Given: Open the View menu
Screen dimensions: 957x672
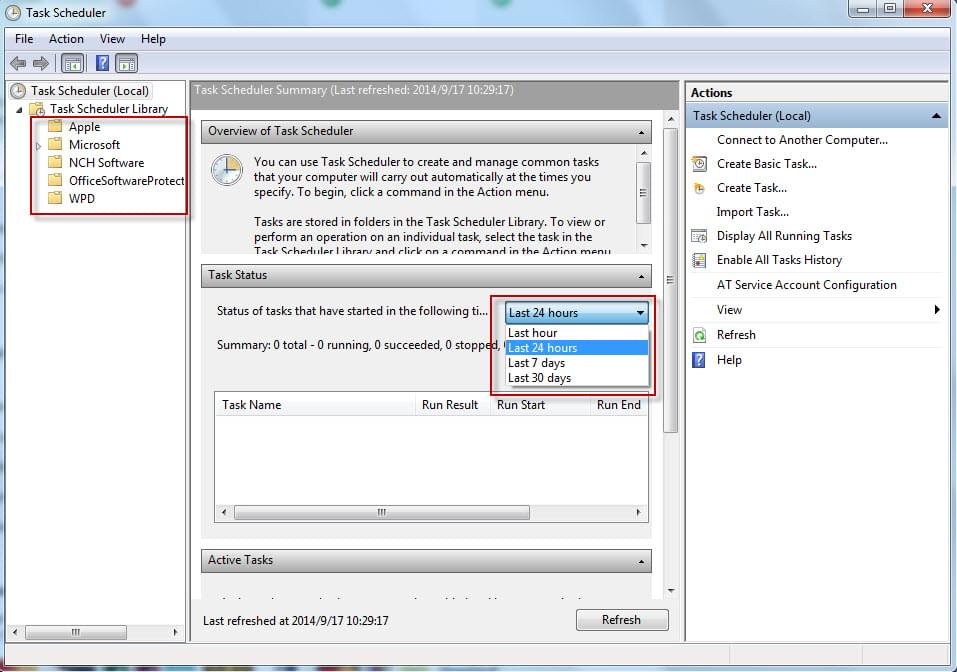Looking at the screenshot, I should pos(111,38).
